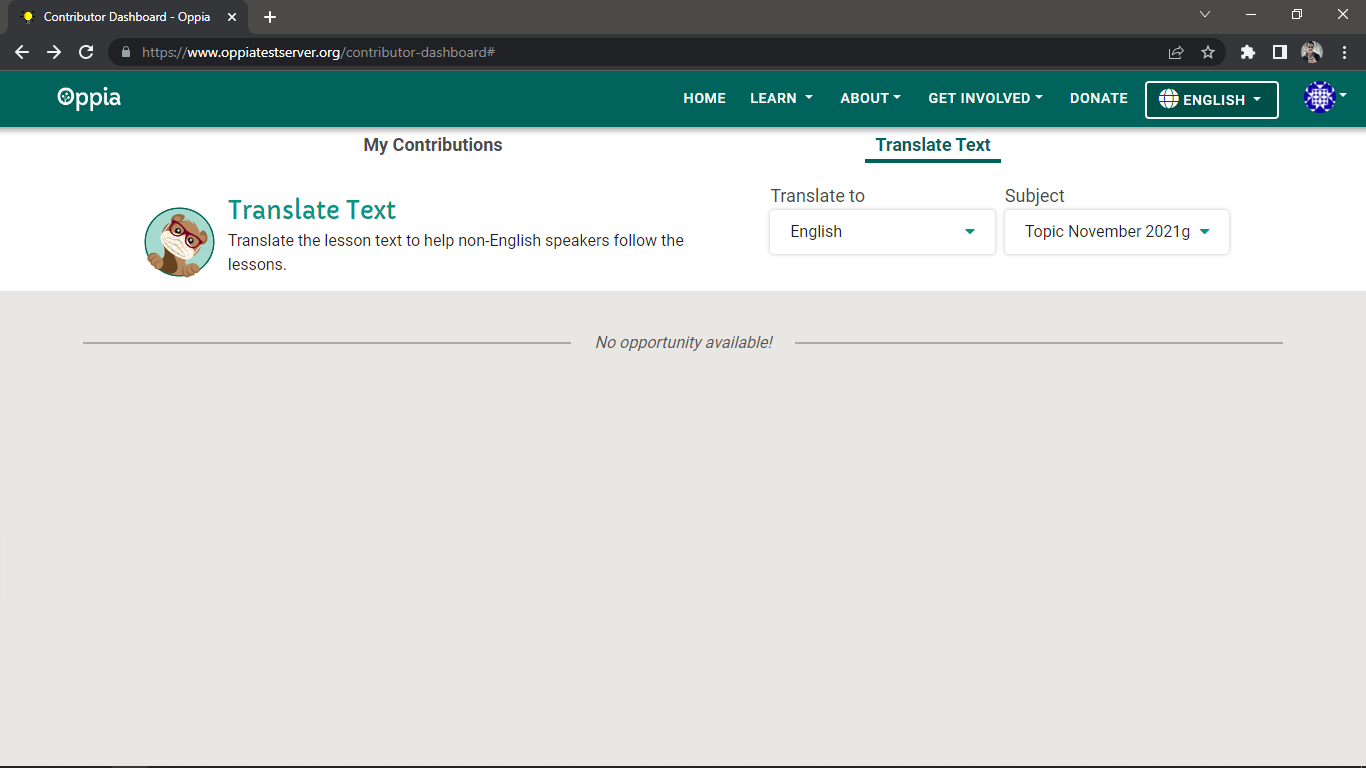Bookmark this page with the star icon
This screenshot has height=768, width=1366.
[x=1208, y=52]
